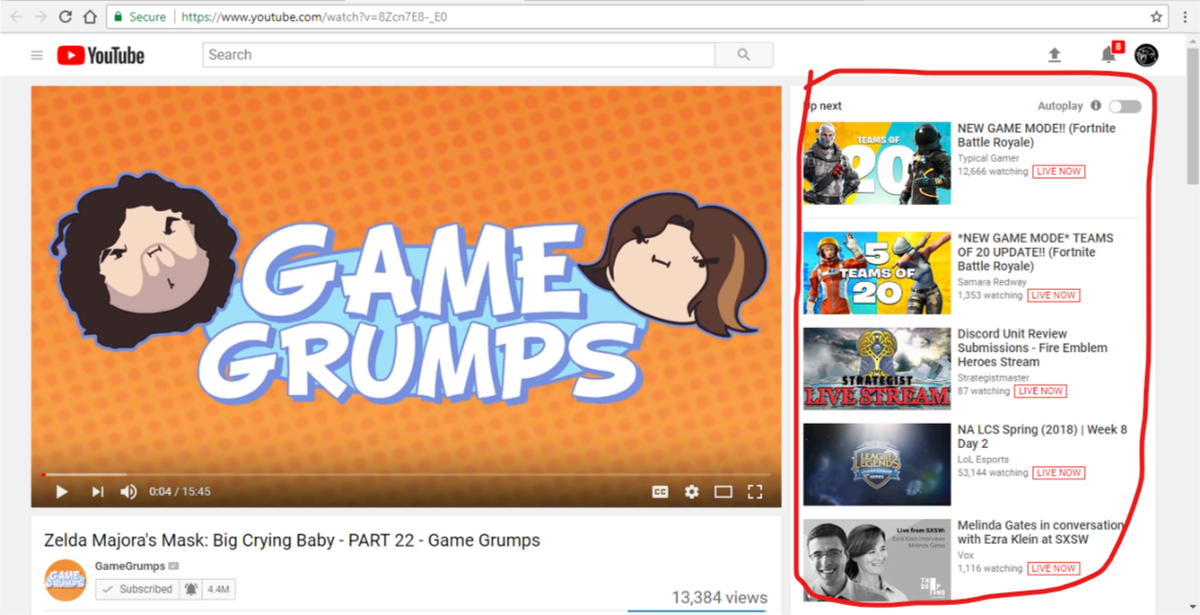Click the Strategist Live Stream thumbnail

coord(877,368)
